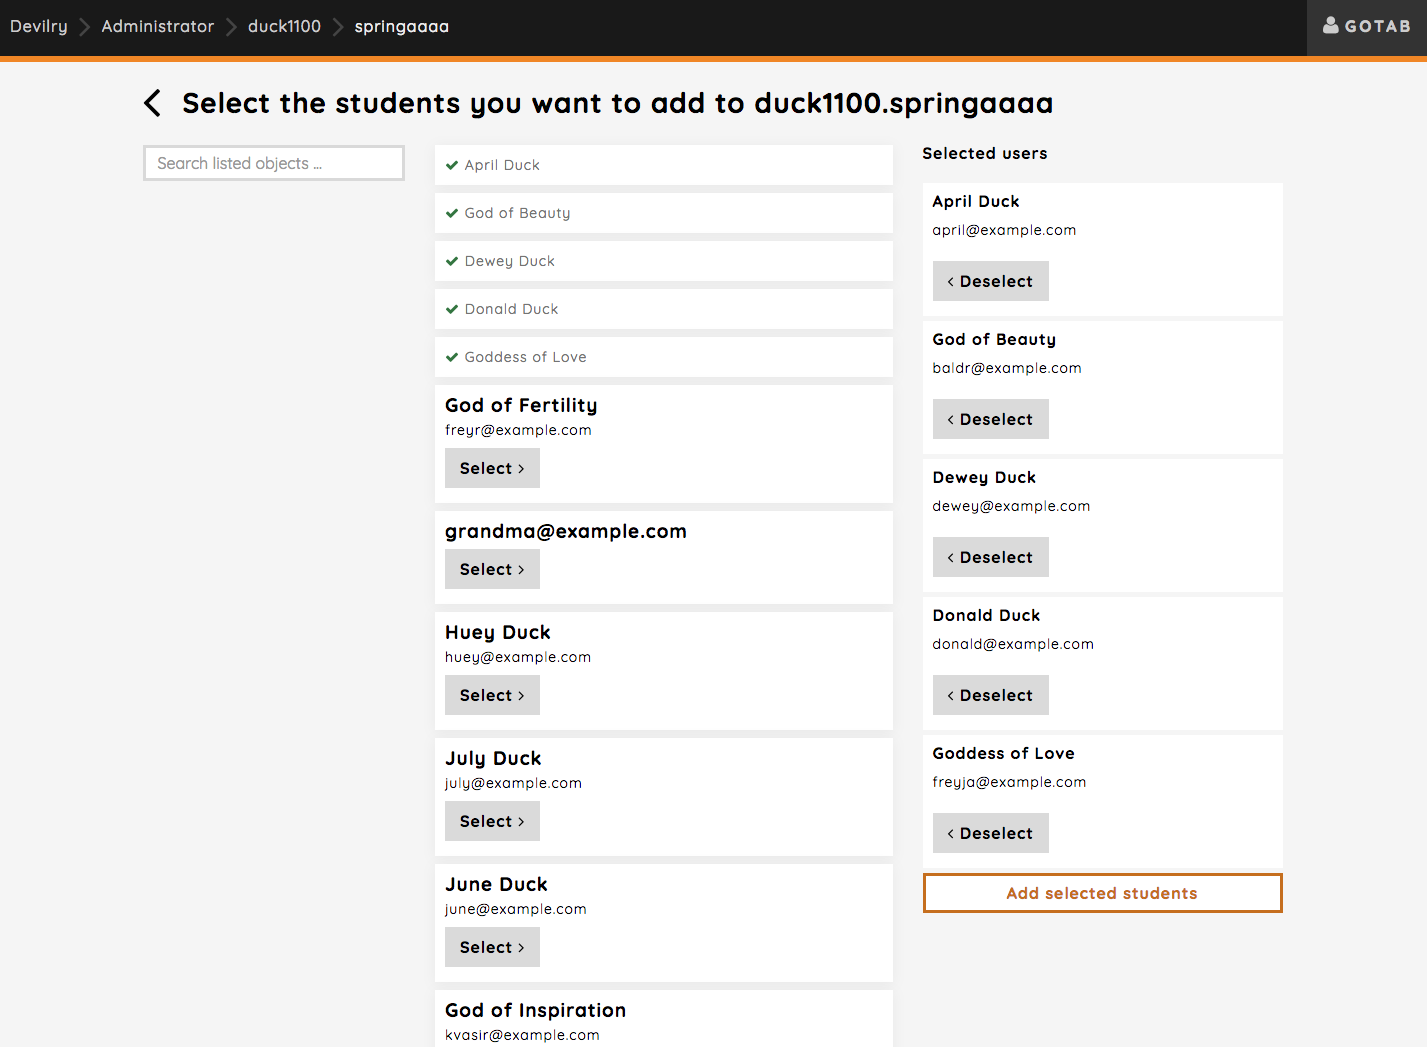Click the June Duck name heading
Screen dimensions: 1427x1047
[496, 884]
